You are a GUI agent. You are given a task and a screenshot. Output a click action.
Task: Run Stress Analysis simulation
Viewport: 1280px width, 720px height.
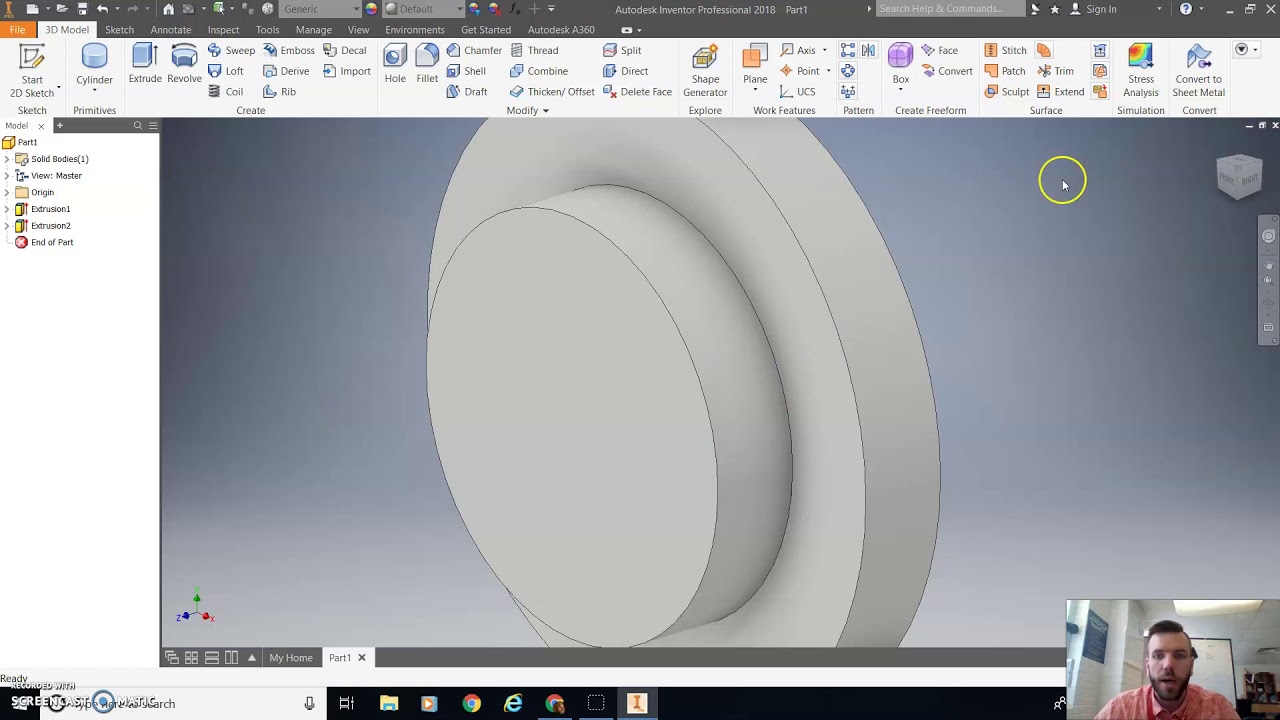click(x=1141, y=71)
